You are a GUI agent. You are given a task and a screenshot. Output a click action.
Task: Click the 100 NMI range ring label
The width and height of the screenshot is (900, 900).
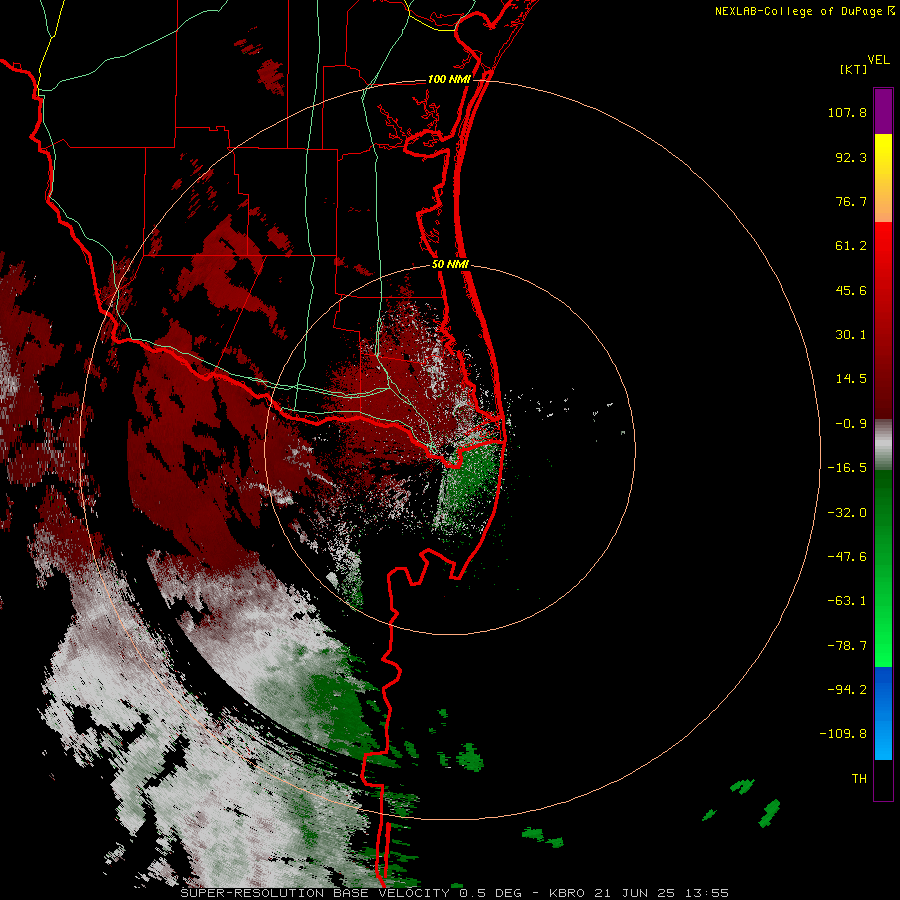449,79
